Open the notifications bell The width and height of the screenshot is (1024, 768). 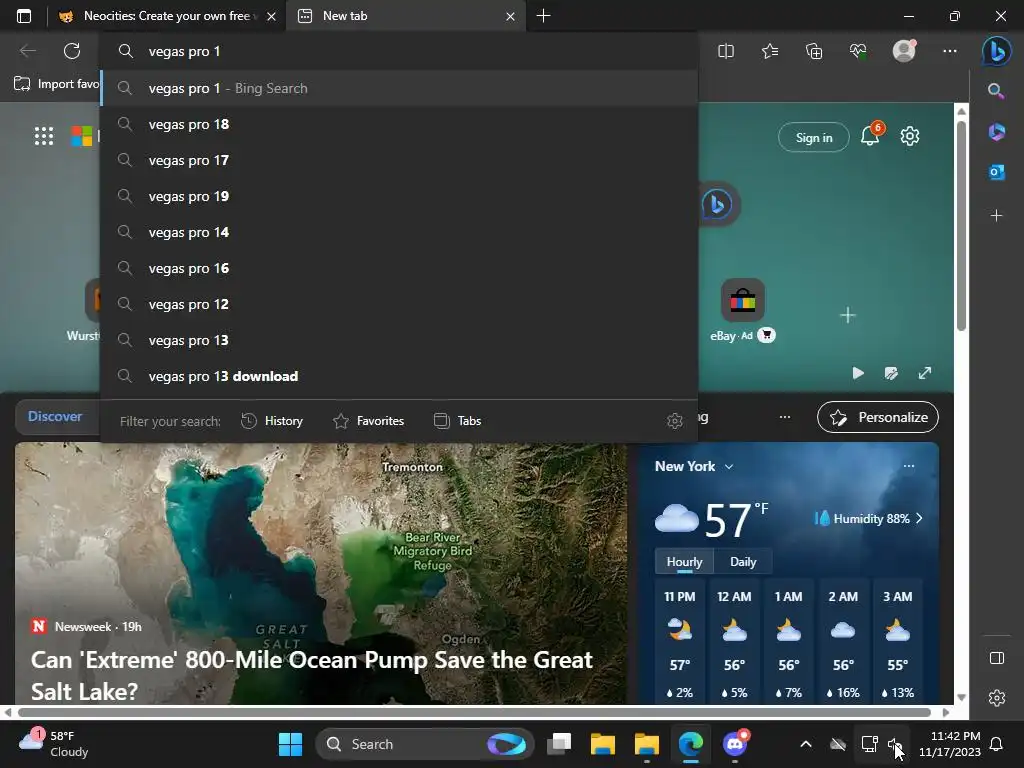pos(871,135)
